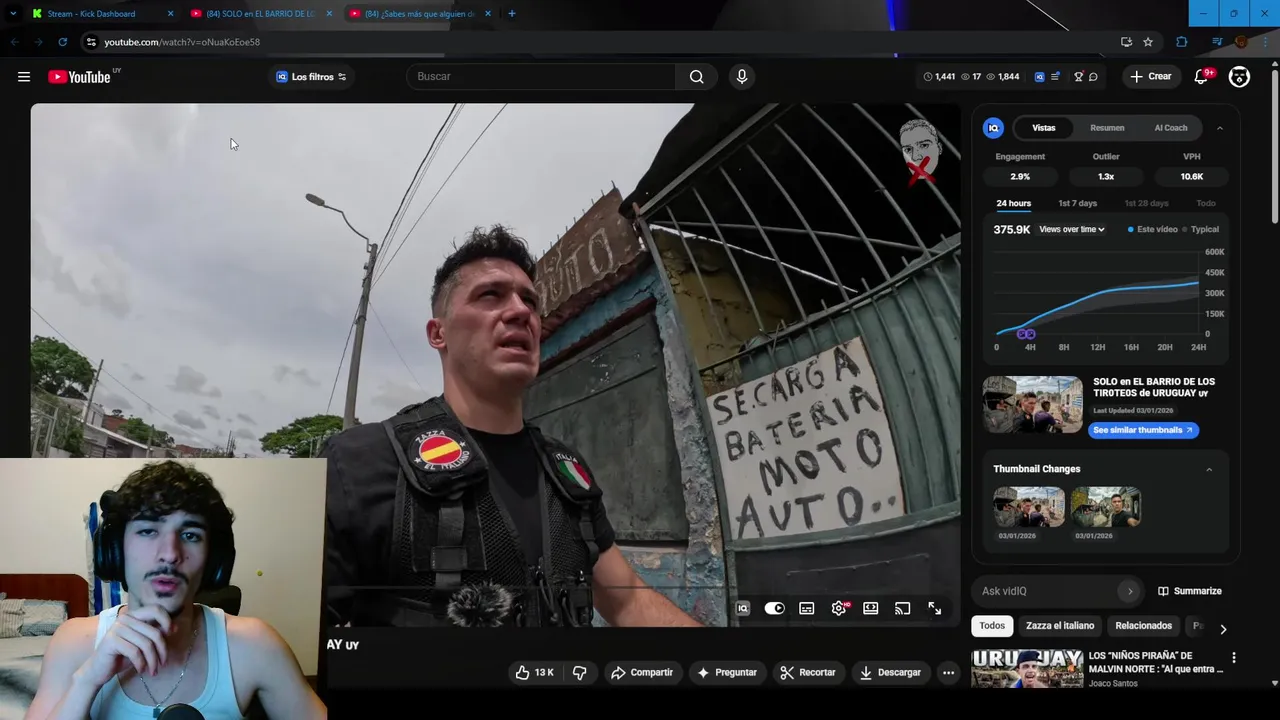
Task: Open the bear avatar account menu
Action: click(1239, 77)
